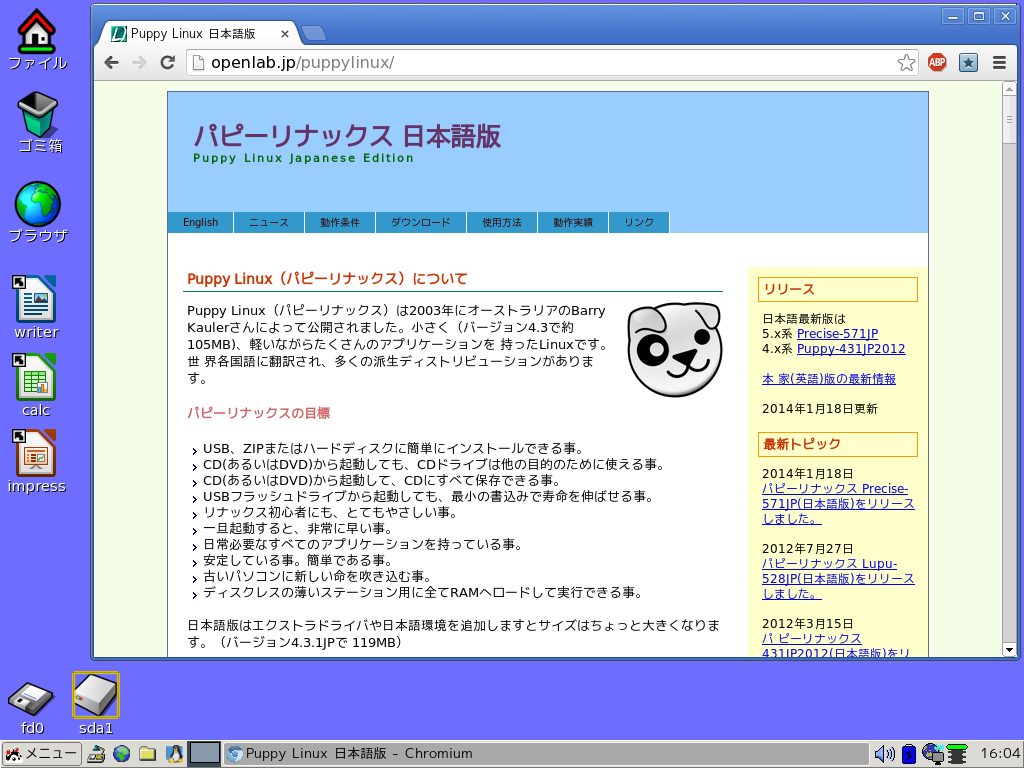Open the 動作条件 navigation tab
The image size is (1024, 768).
click(340, 222)
